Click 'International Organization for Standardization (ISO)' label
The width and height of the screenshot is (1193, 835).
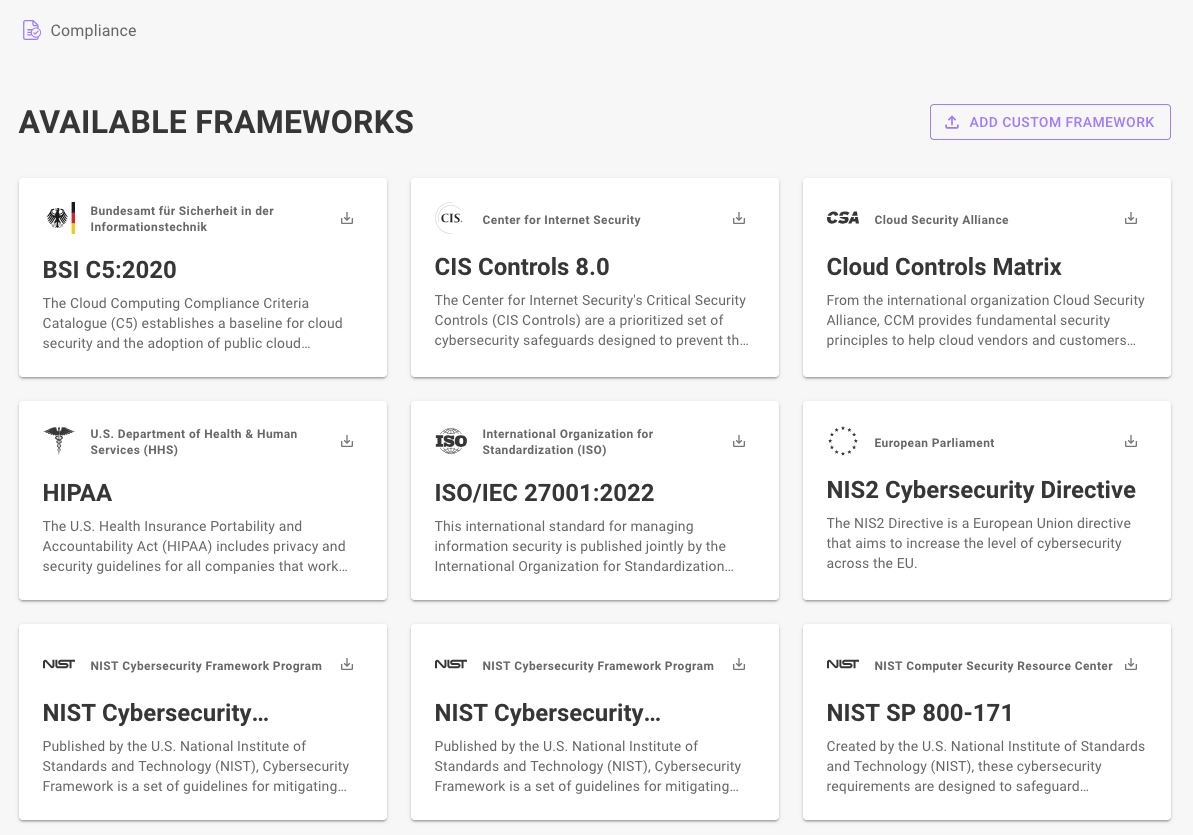[x=568, y=441]
